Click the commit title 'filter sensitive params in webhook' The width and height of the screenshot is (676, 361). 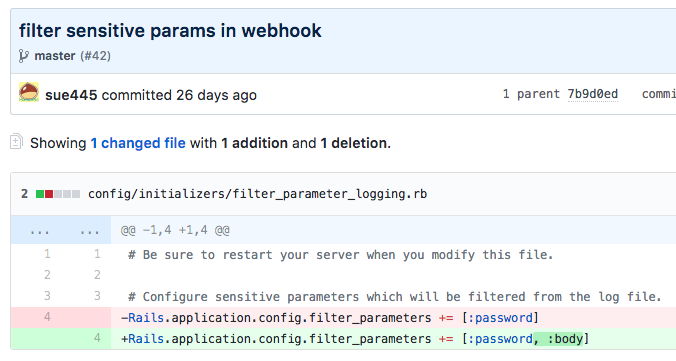170,31
